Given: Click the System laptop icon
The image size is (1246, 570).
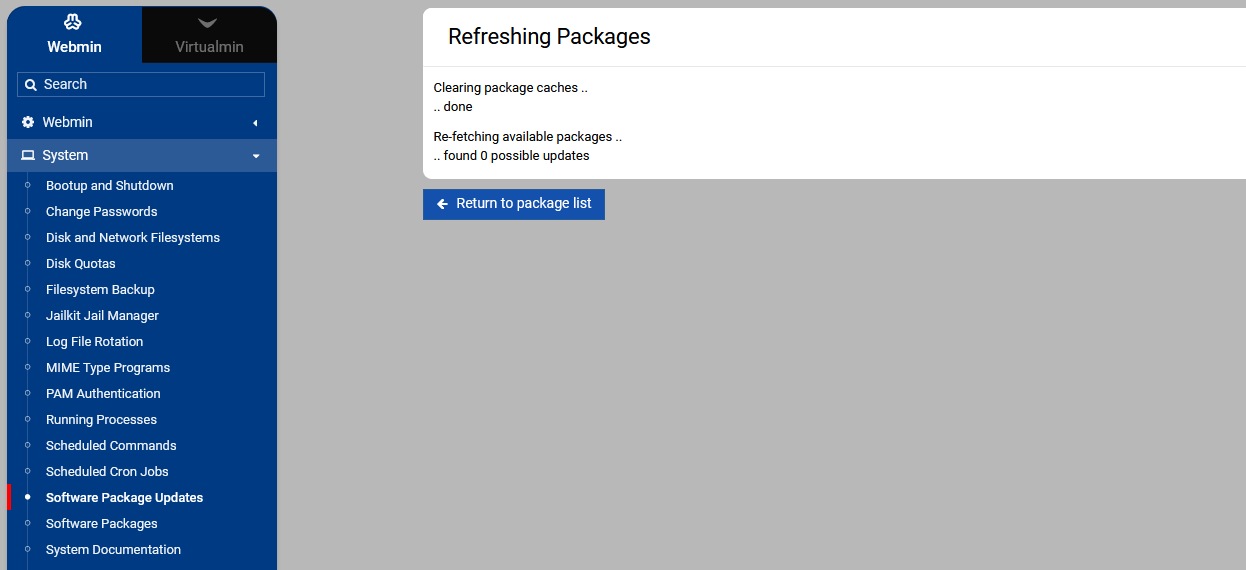Looking at the screenshot, I should [28, 155].
